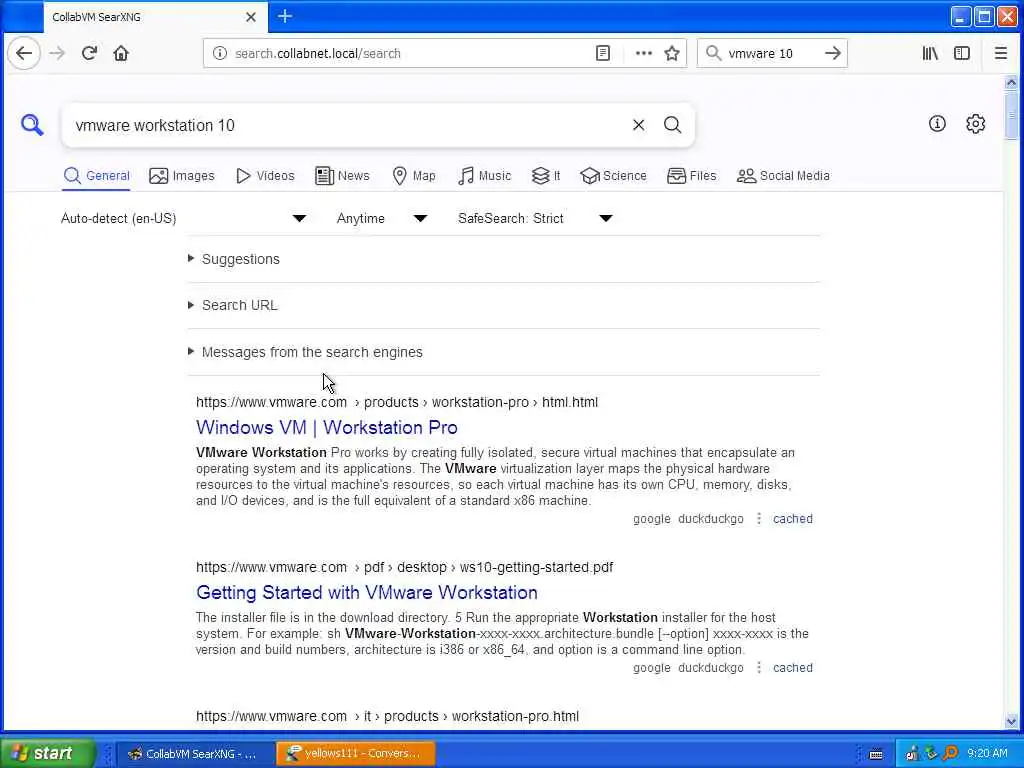The width and height of the screenshot is (1024, 768).
Task: Open cached copy of Windows VM result
Action: coord(793,519)
